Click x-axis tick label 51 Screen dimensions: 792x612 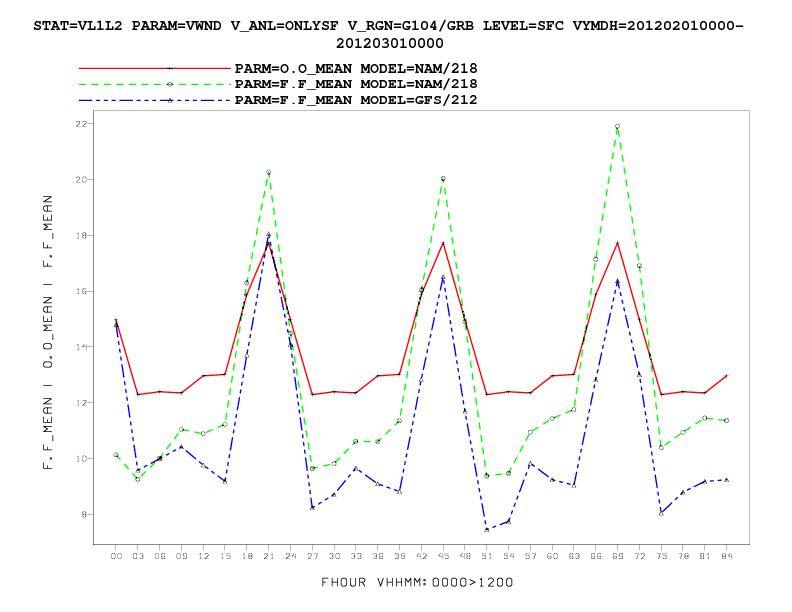[487, 556]
